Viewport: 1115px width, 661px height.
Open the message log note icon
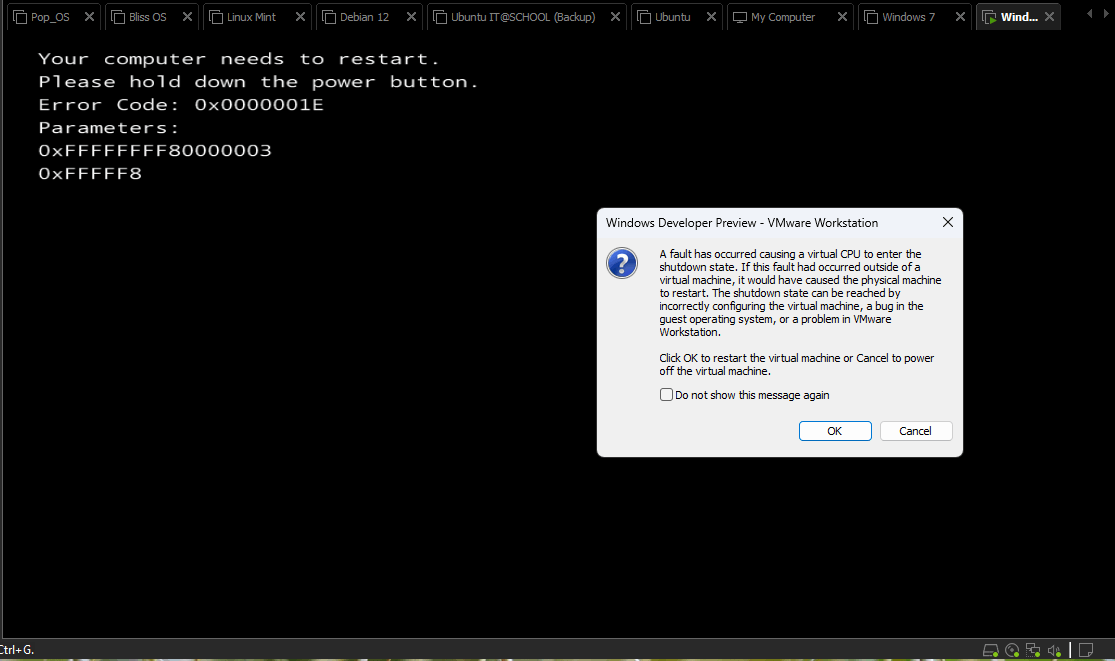pos(1086,650)
